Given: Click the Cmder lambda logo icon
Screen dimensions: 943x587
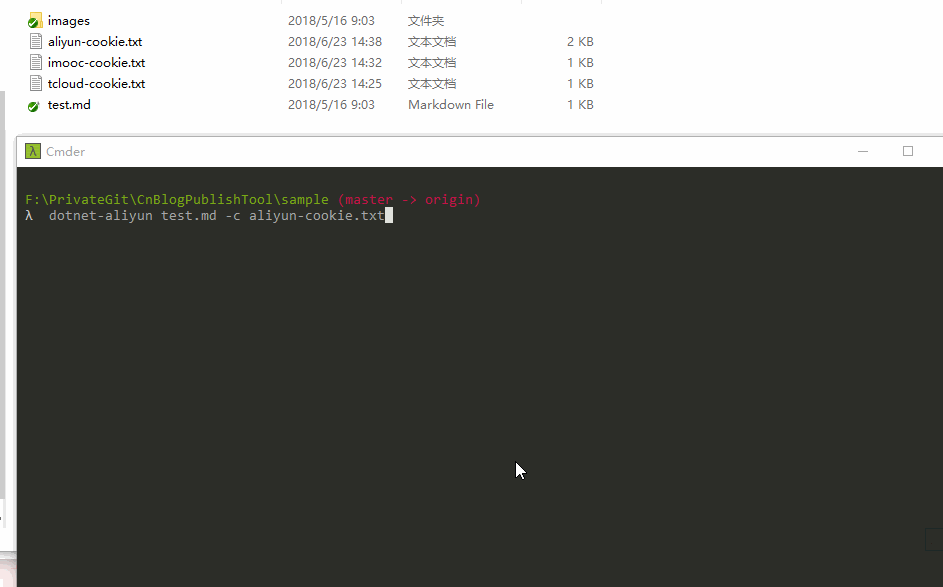Looking at the screenshot, I should (32, 151).
